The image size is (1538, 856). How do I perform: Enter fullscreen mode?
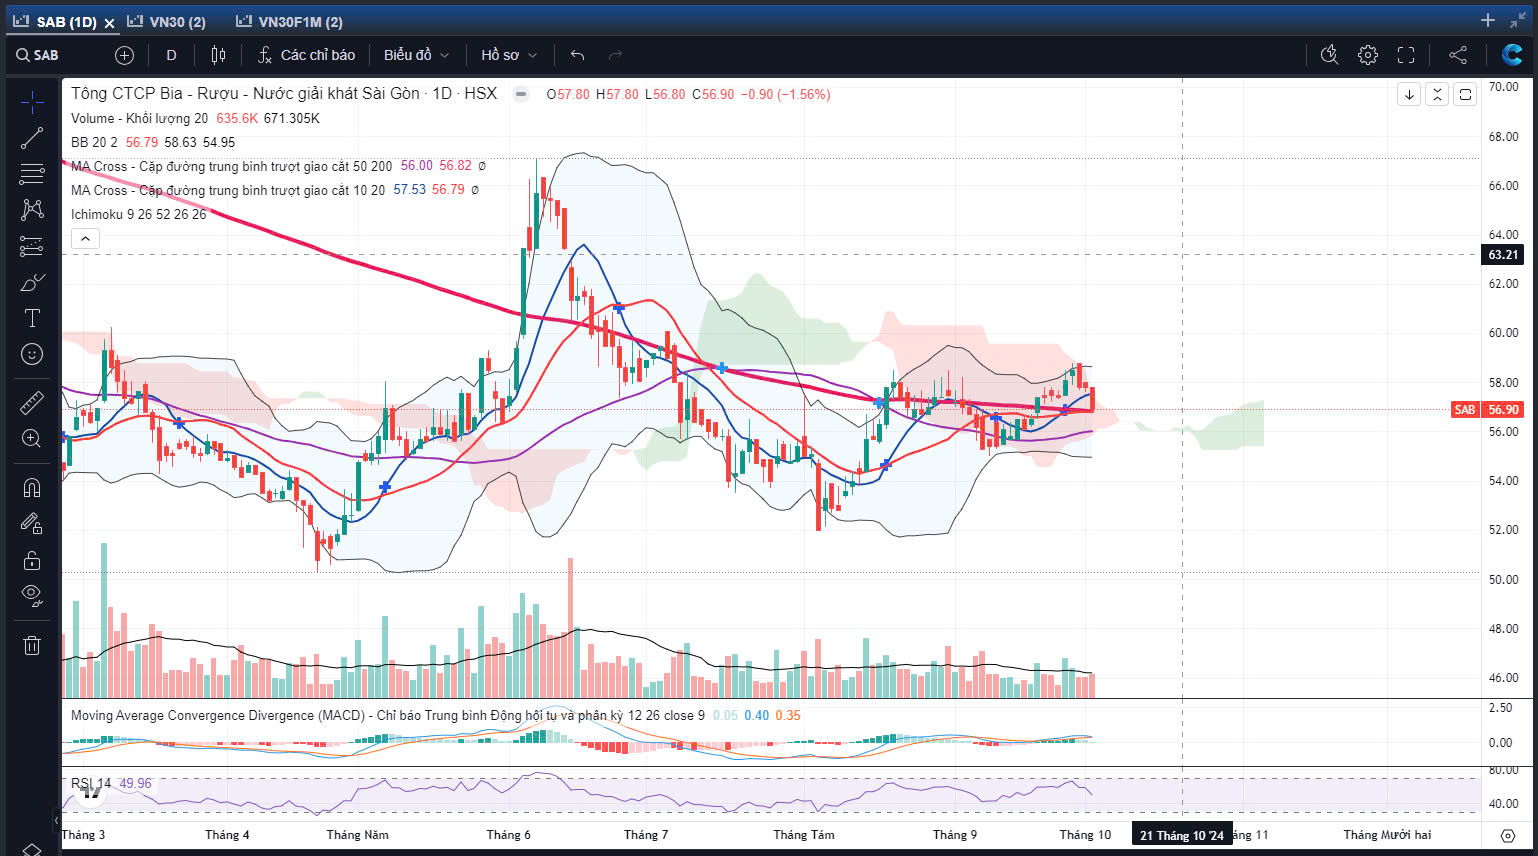1406,55
